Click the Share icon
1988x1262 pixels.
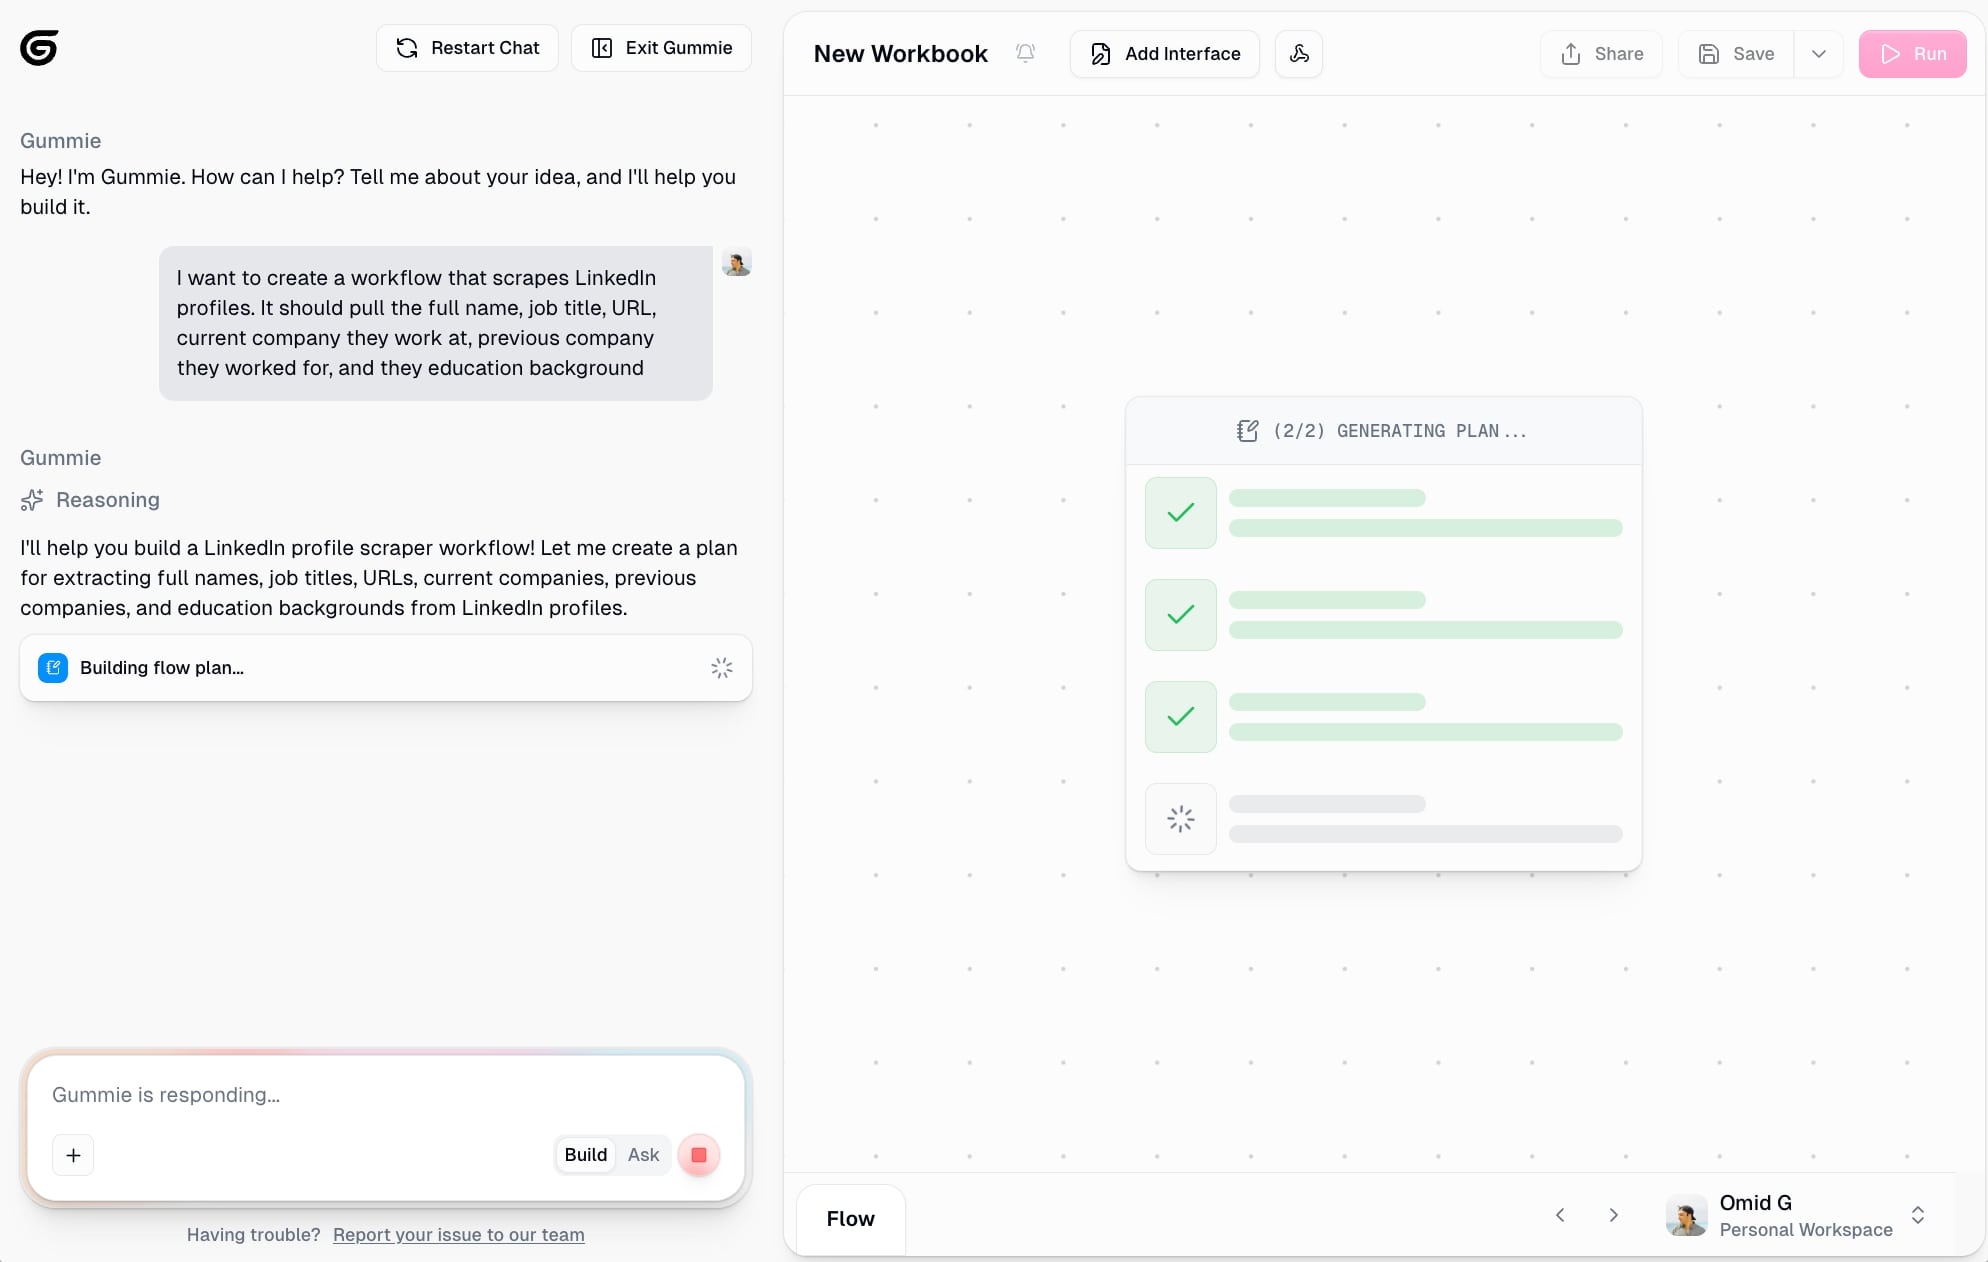(1569, 54)
